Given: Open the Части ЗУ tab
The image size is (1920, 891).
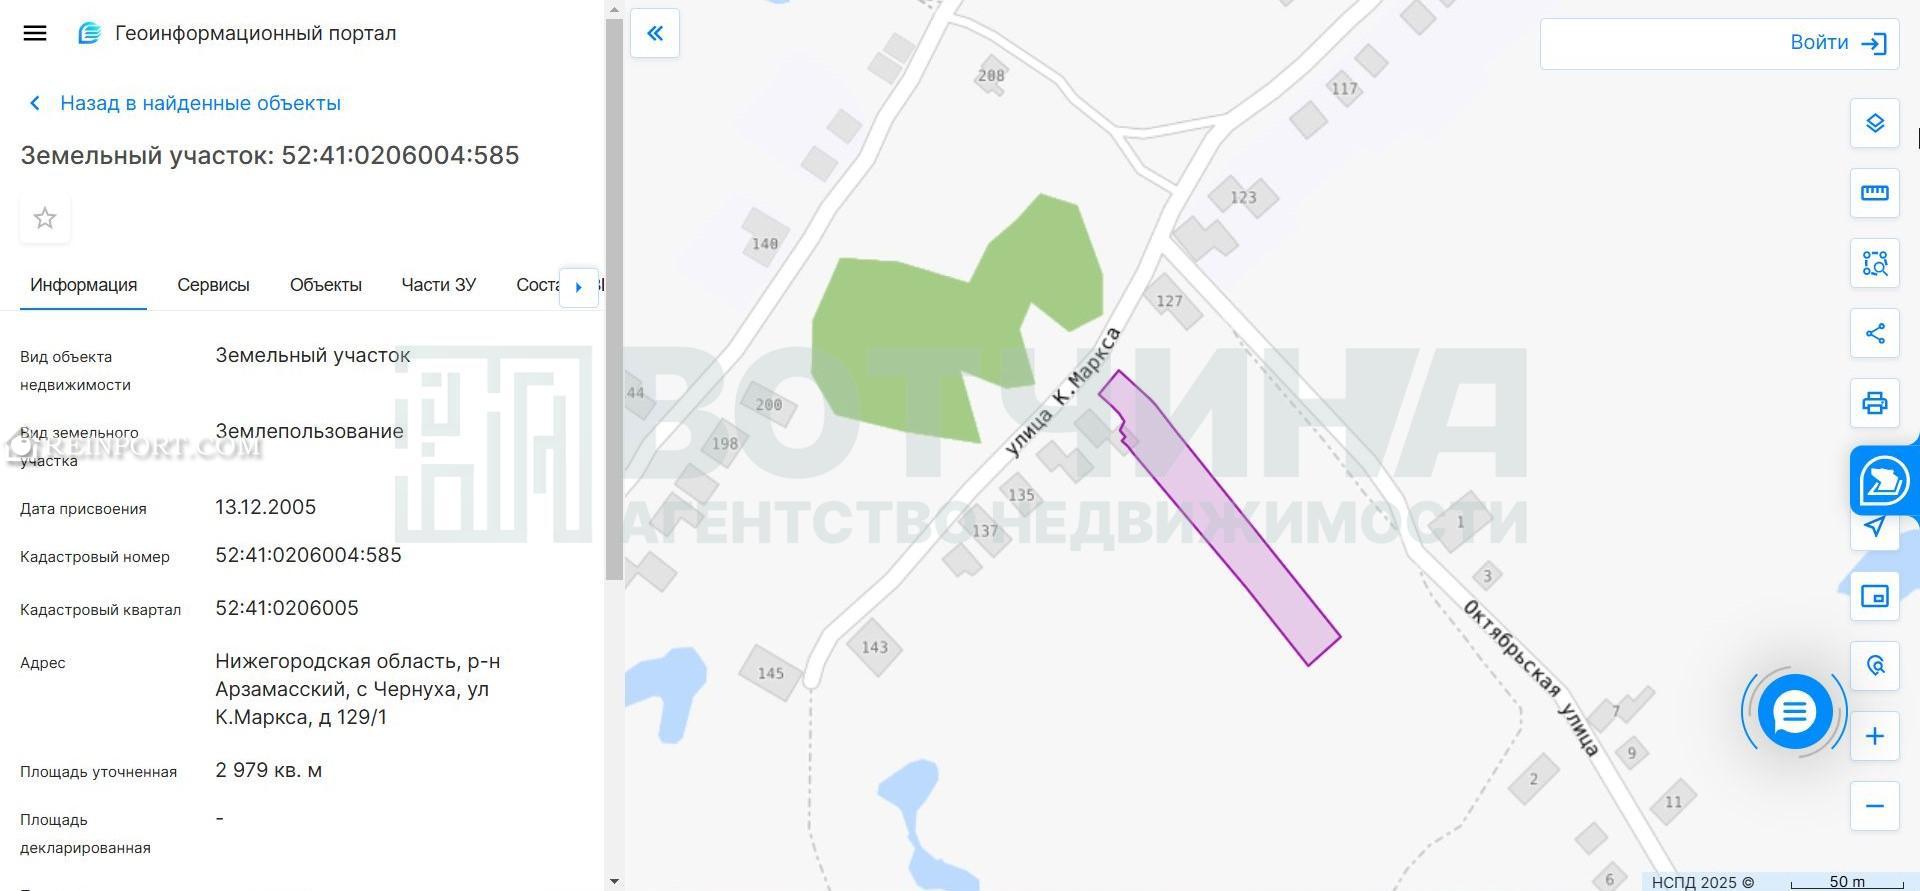Looking at the screenshot, I should coord(438,285).
